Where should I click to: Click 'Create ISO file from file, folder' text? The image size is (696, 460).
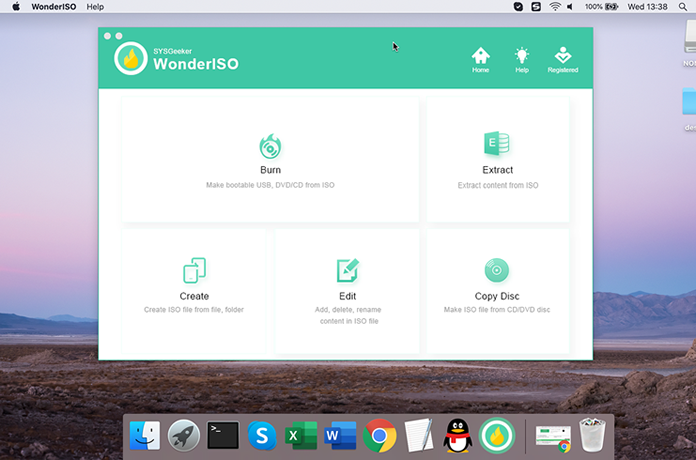click(x=194, y=309)
